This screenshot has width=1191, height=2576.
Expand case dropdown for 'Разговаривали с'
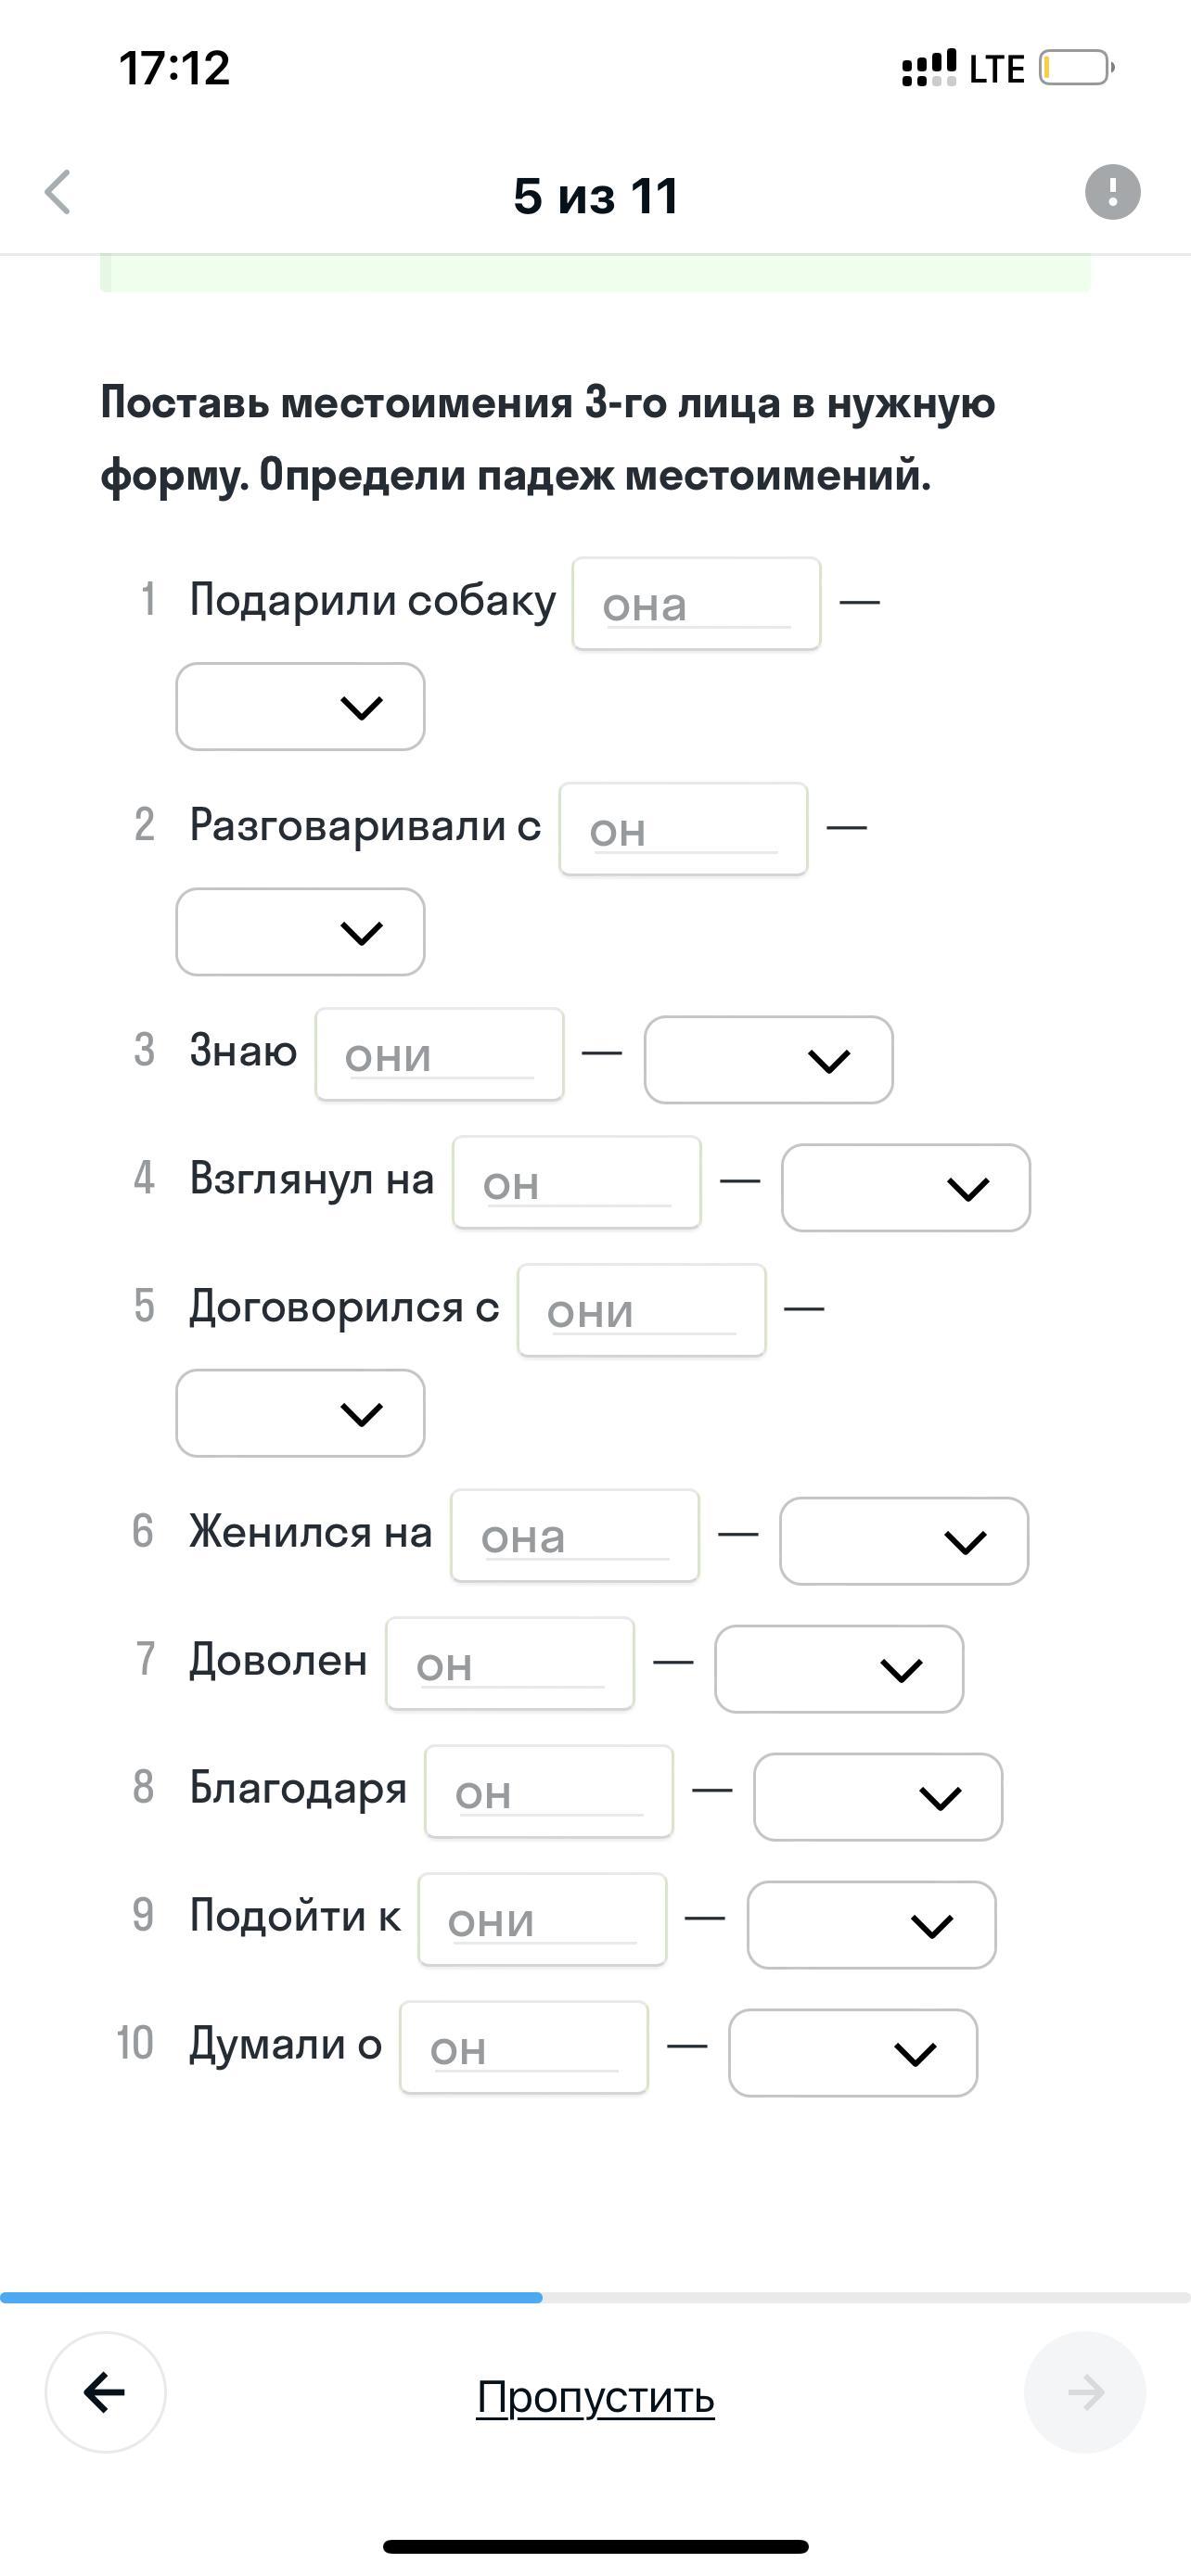point(300,932)
